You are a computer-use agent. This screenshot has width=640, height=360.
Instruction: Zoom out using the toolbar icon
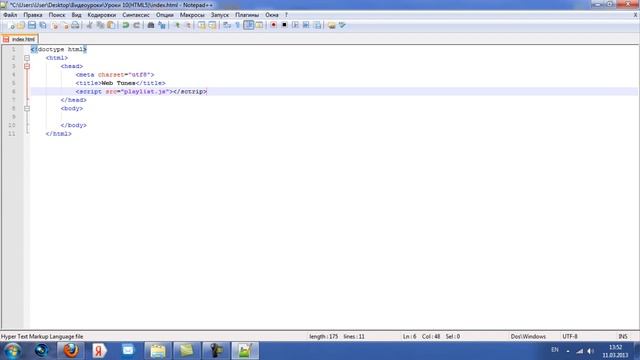(188, 25)
